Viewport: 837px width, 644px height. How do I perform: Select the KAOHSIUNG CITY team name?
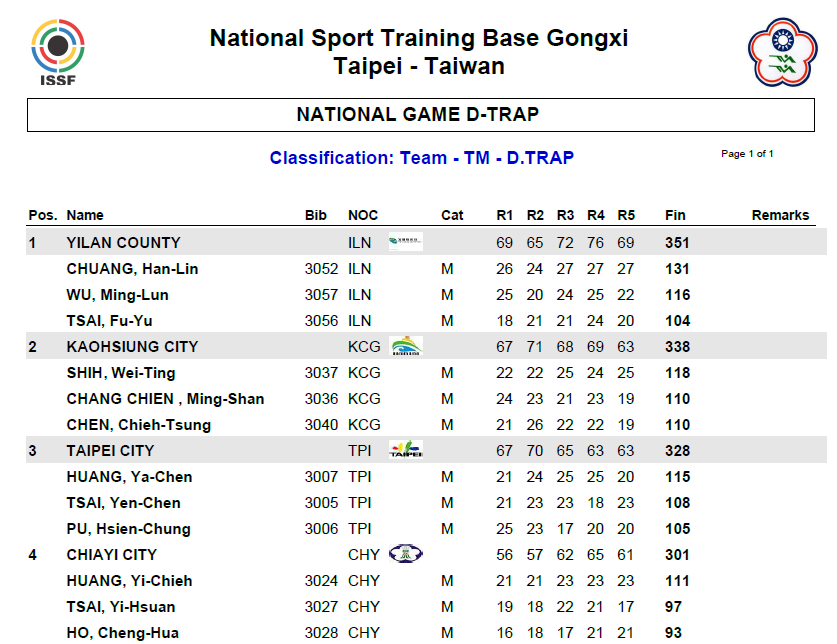(x=132, y=346)
